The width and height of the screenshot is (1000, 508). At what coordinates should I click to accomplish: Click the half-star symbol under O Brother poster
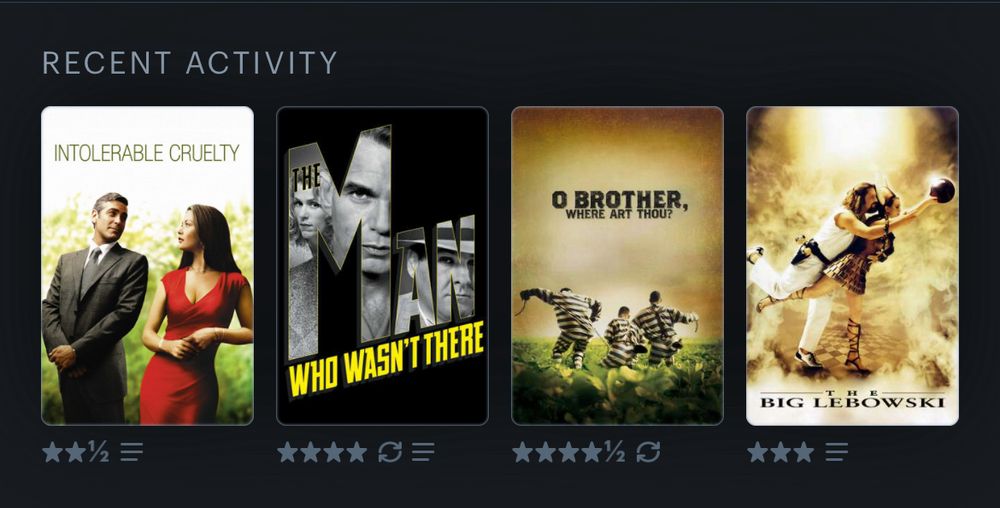tap(614, 453)
